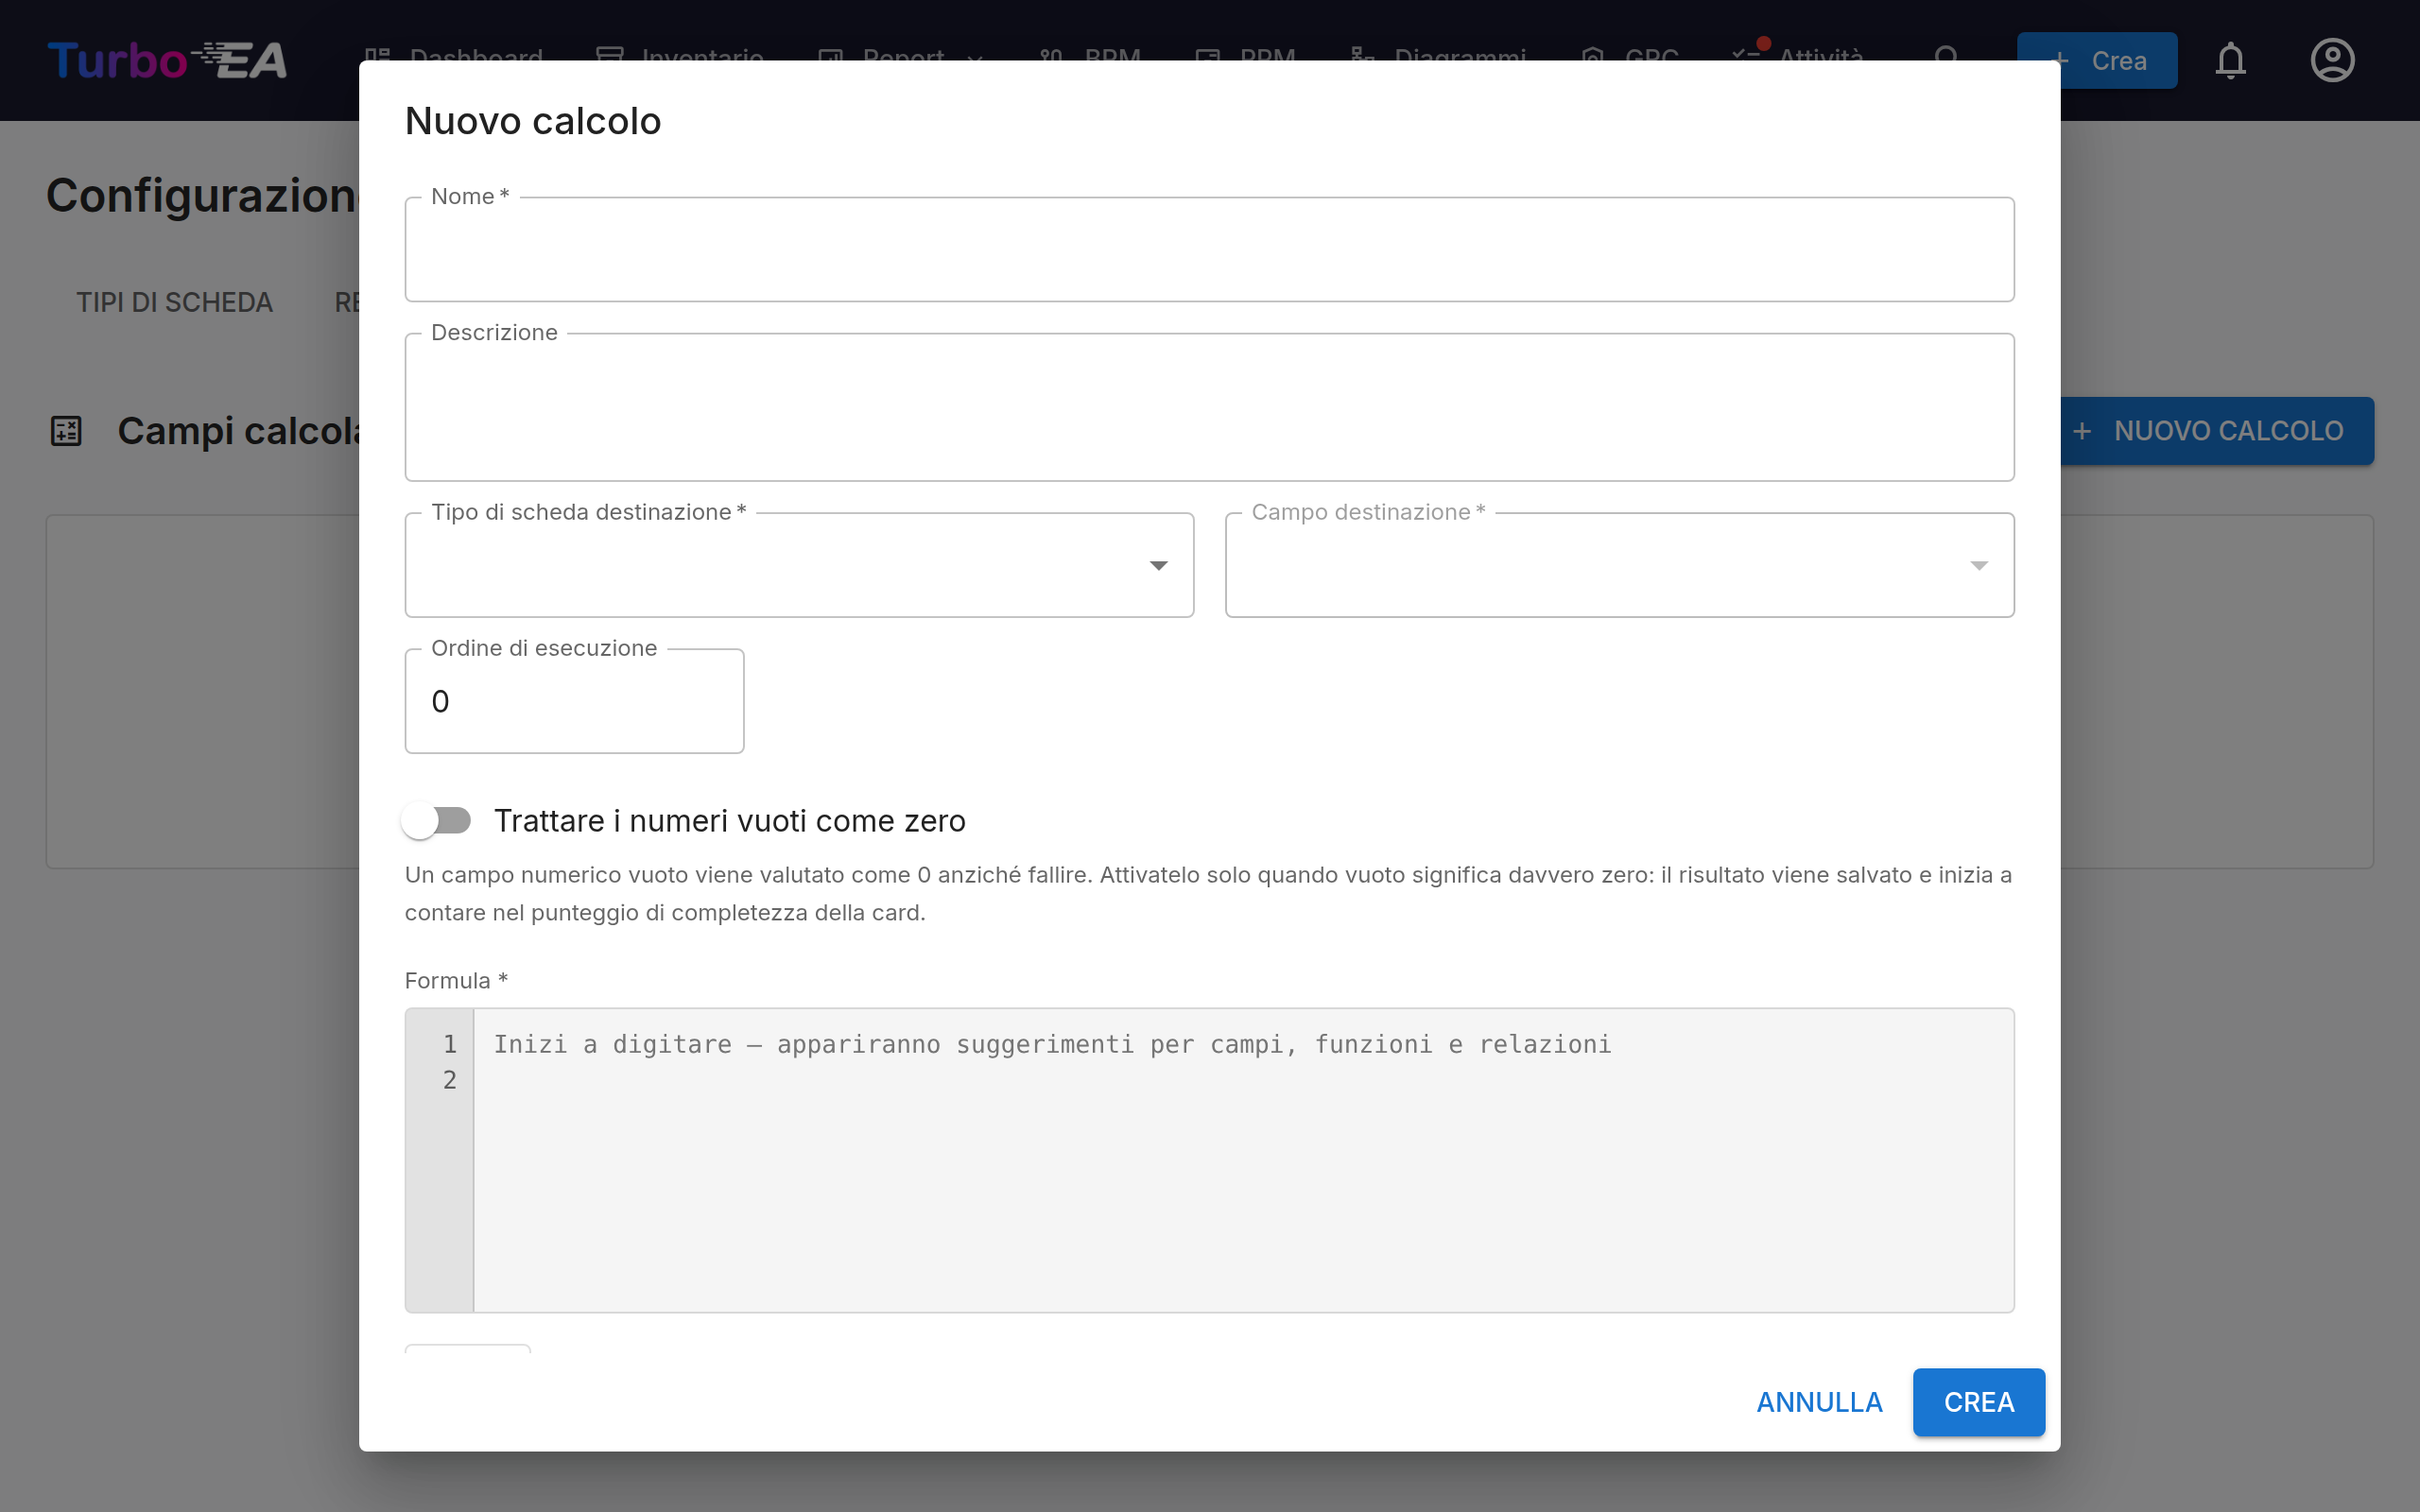The height and width of the screenshot is (1512, 2420).
Task: Click the Ordine di esecuzione field
Action: coord(574,701)
